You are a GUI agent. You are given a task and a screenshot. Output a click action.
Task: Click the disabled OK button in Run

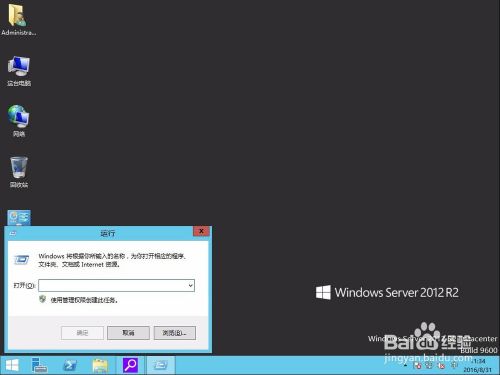coord(82,333)
